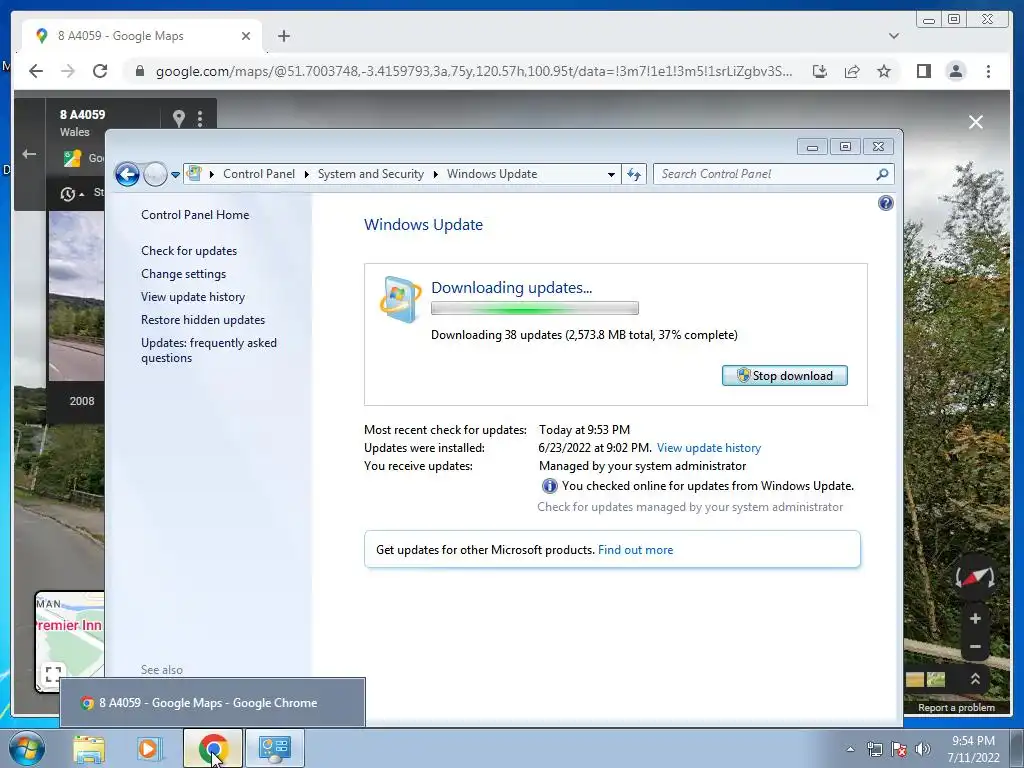The width and height of the screenshot is (1024, 768).
Task: Click install app icon in address bar
Action: click(820, 71)
